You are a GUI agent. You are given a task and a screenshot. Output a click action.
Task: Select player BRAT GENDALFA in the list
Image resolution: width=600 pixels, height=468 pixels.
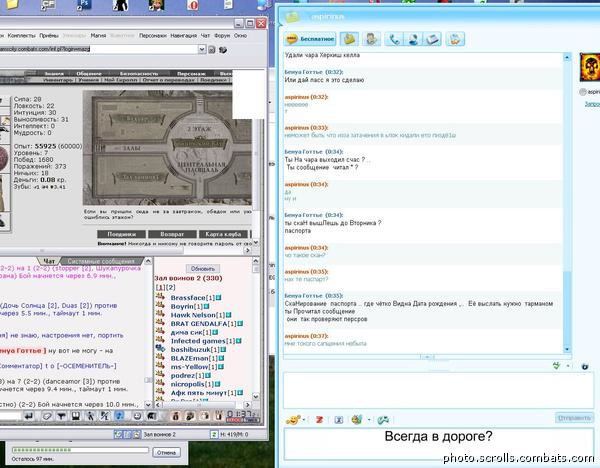[199, 324]
